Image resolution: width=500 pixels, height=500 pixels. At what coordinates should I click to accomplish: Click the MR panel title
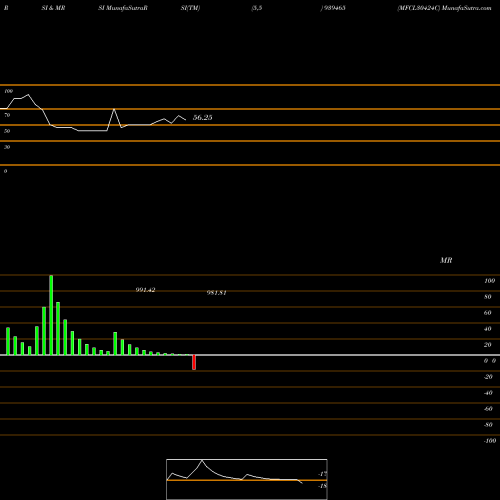click(446, 260)
